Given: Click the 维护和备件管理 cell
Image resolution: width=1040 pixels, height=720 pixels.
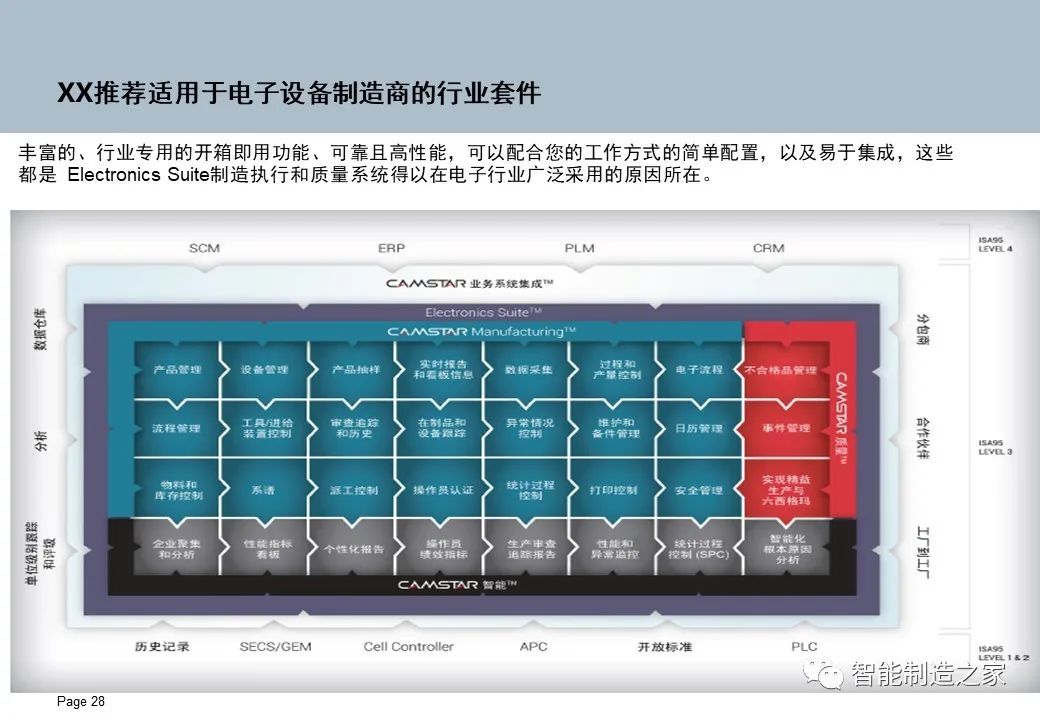Looking at the screenshot, I should coord(614,428).
